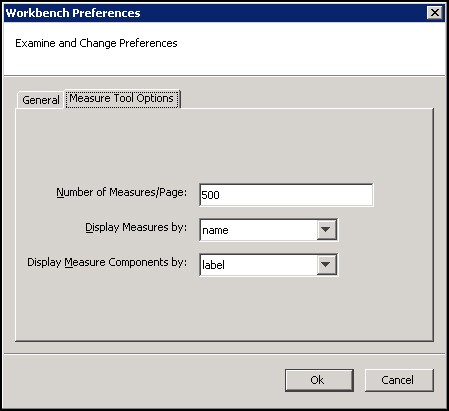Viewport: 449px width, 411px height.
Task: Click the Number of Measures/Page label
Action: [x=122, y=193]
